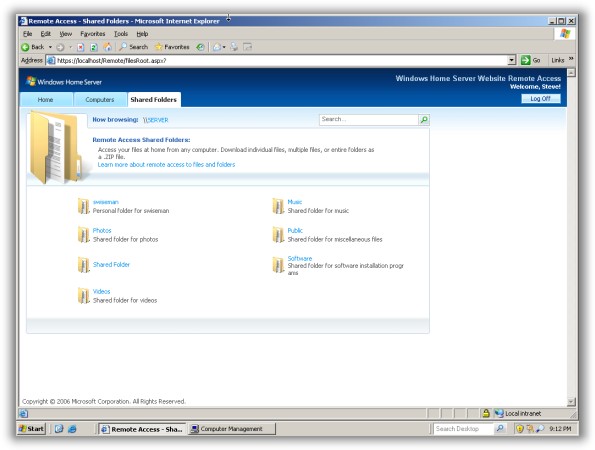
Task: Click the address bar URL field
Action: pyautogui.click(x=277, y=60)
